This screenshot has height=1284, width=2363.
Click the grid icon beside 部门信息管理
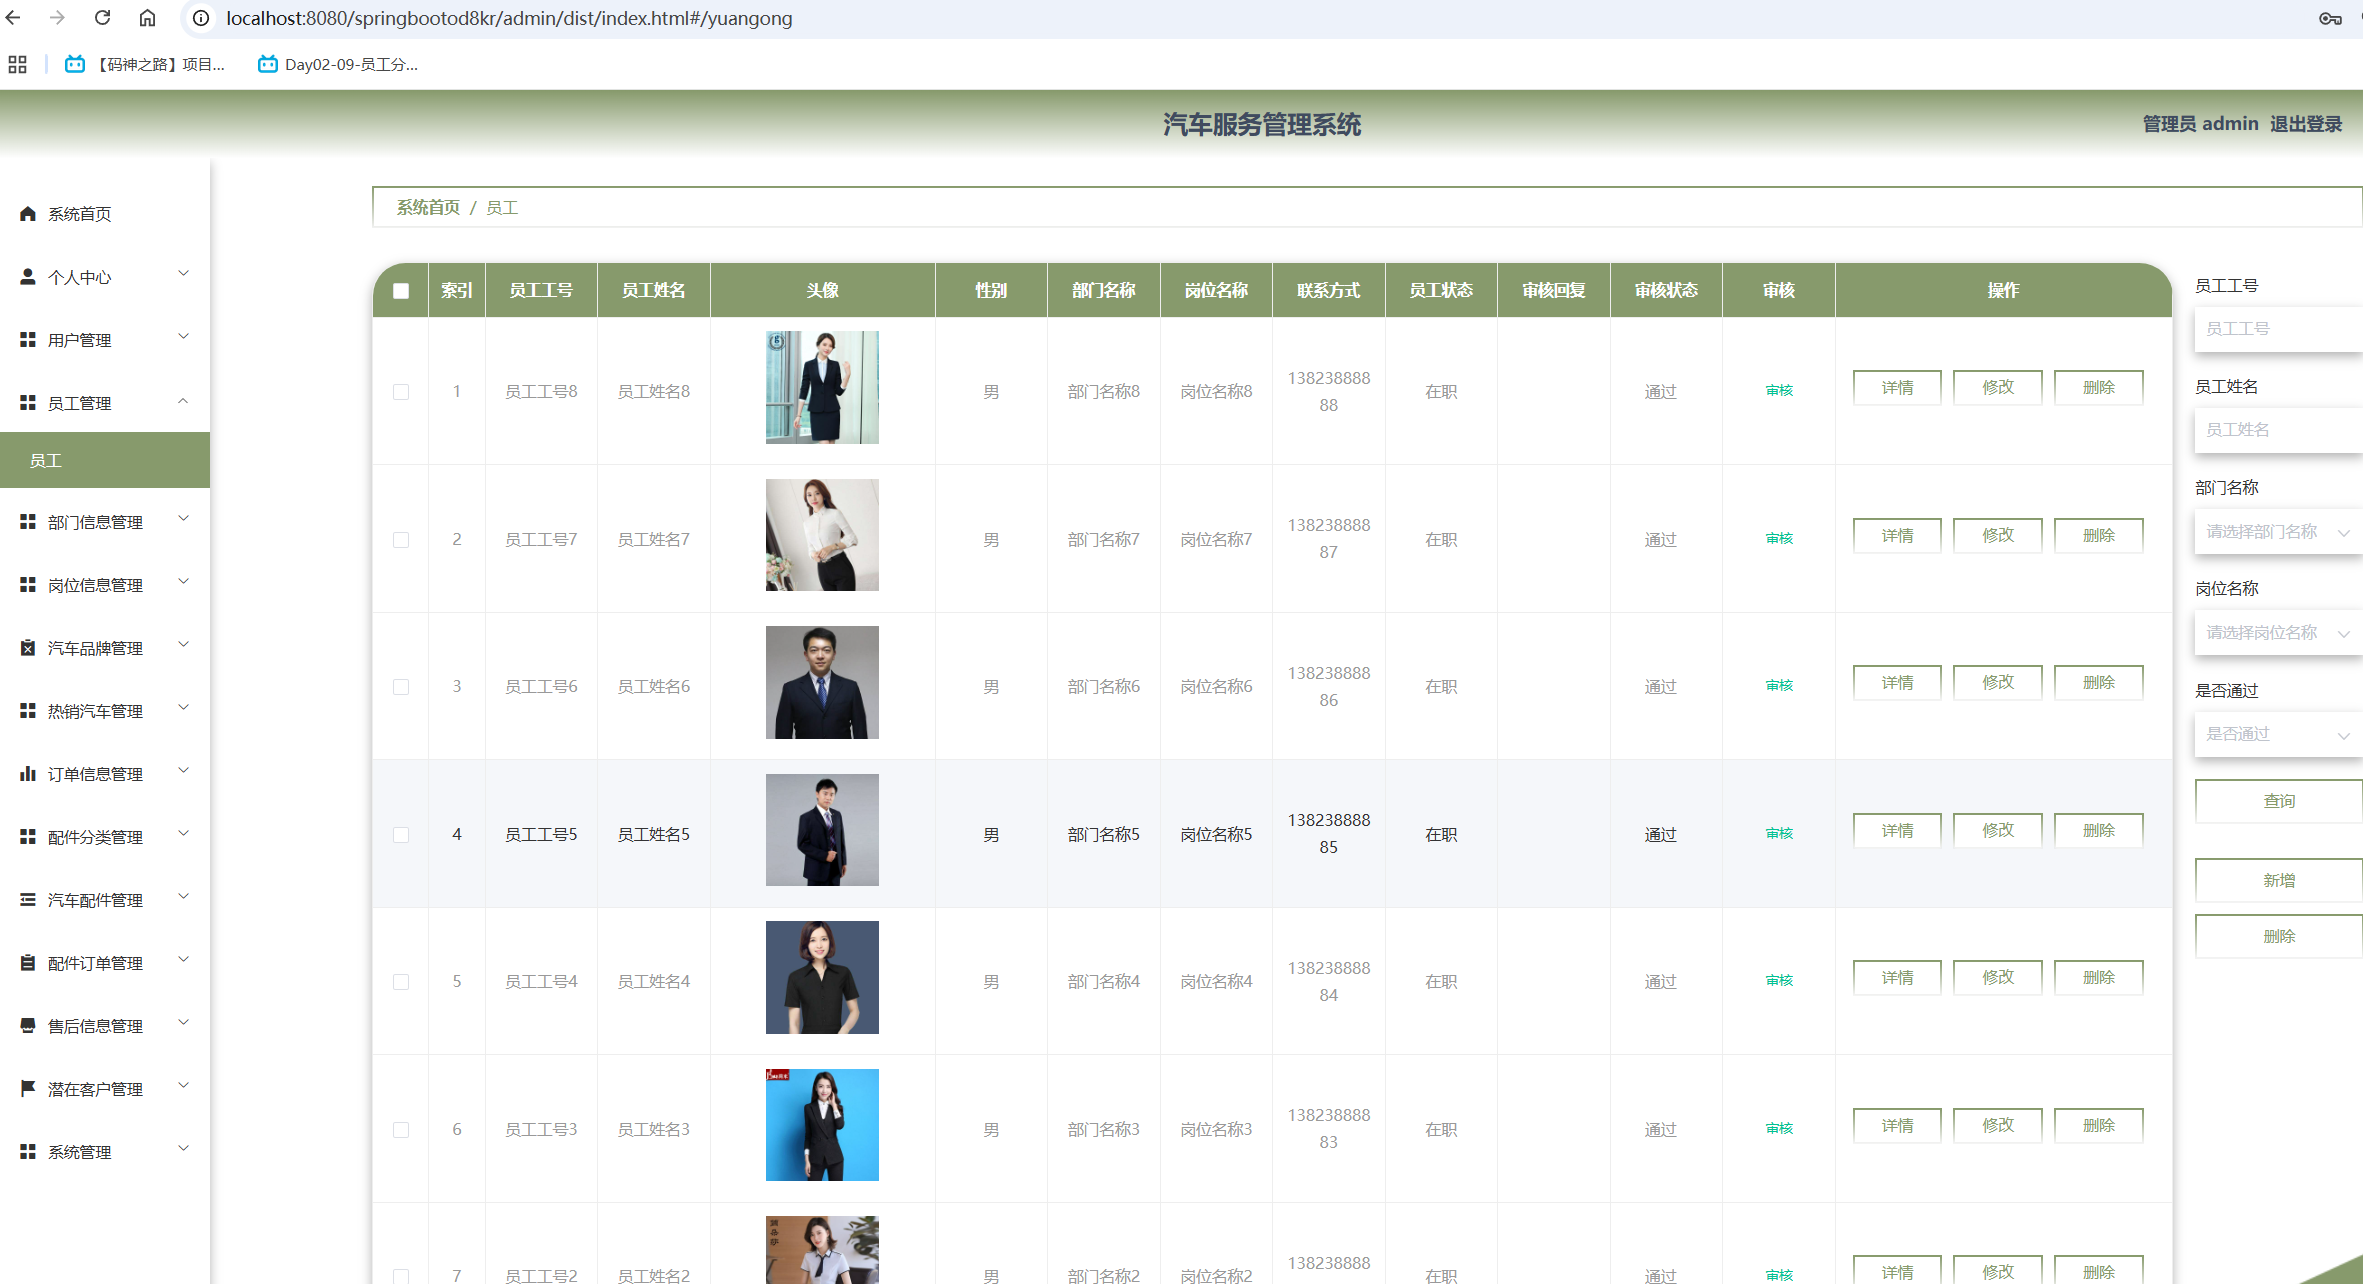tap(28, 521)
